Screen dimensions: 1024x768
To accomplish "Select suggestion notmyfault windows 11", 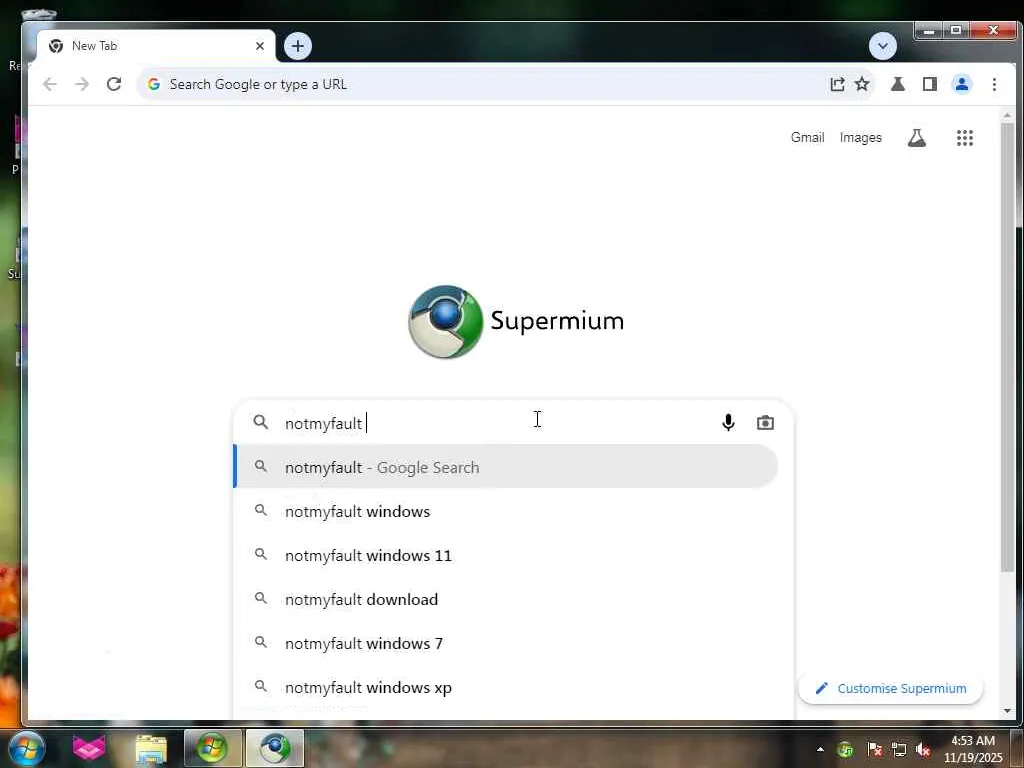I will point(505,555).
